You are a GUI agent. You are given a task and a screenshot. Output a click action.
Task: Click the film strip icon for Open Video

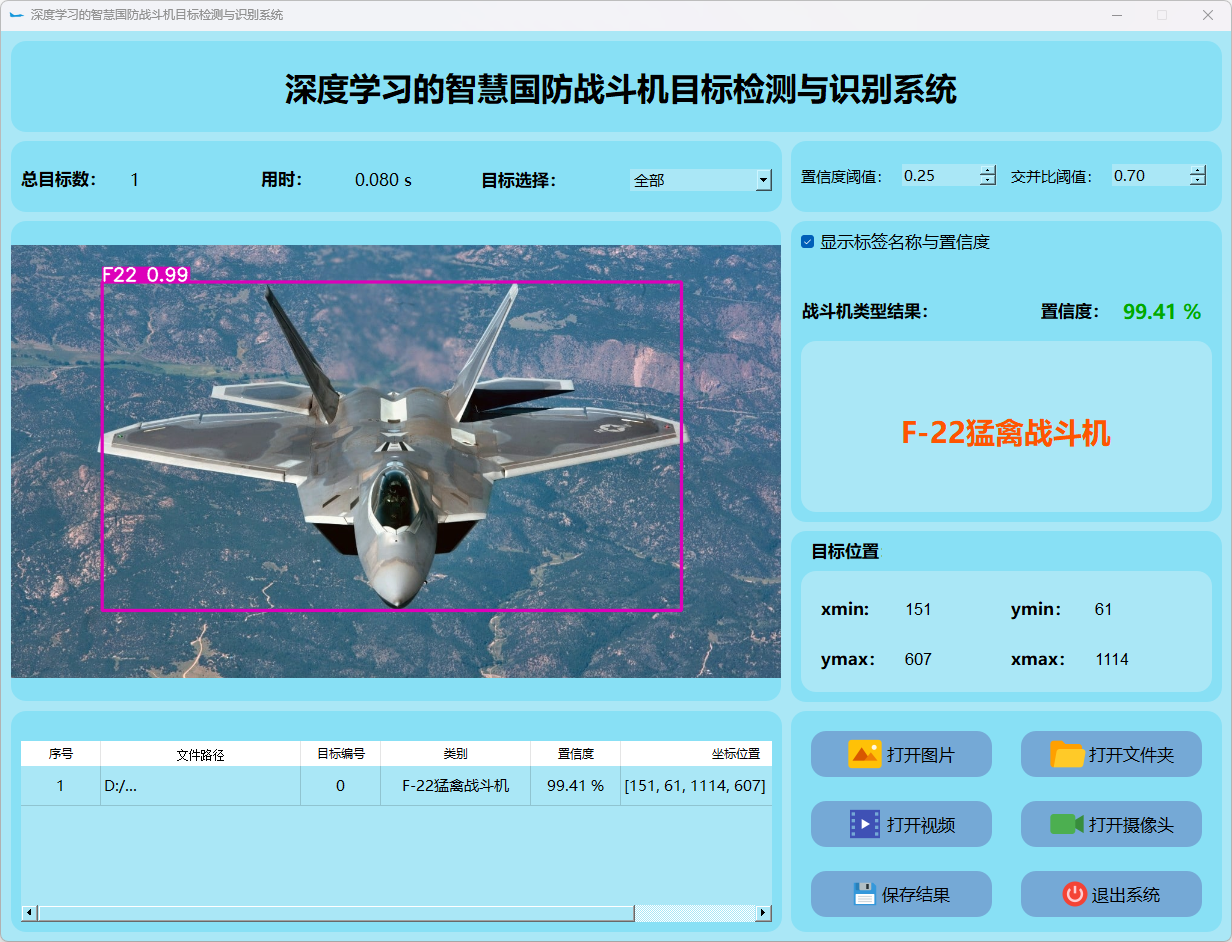tap(864, 824)
